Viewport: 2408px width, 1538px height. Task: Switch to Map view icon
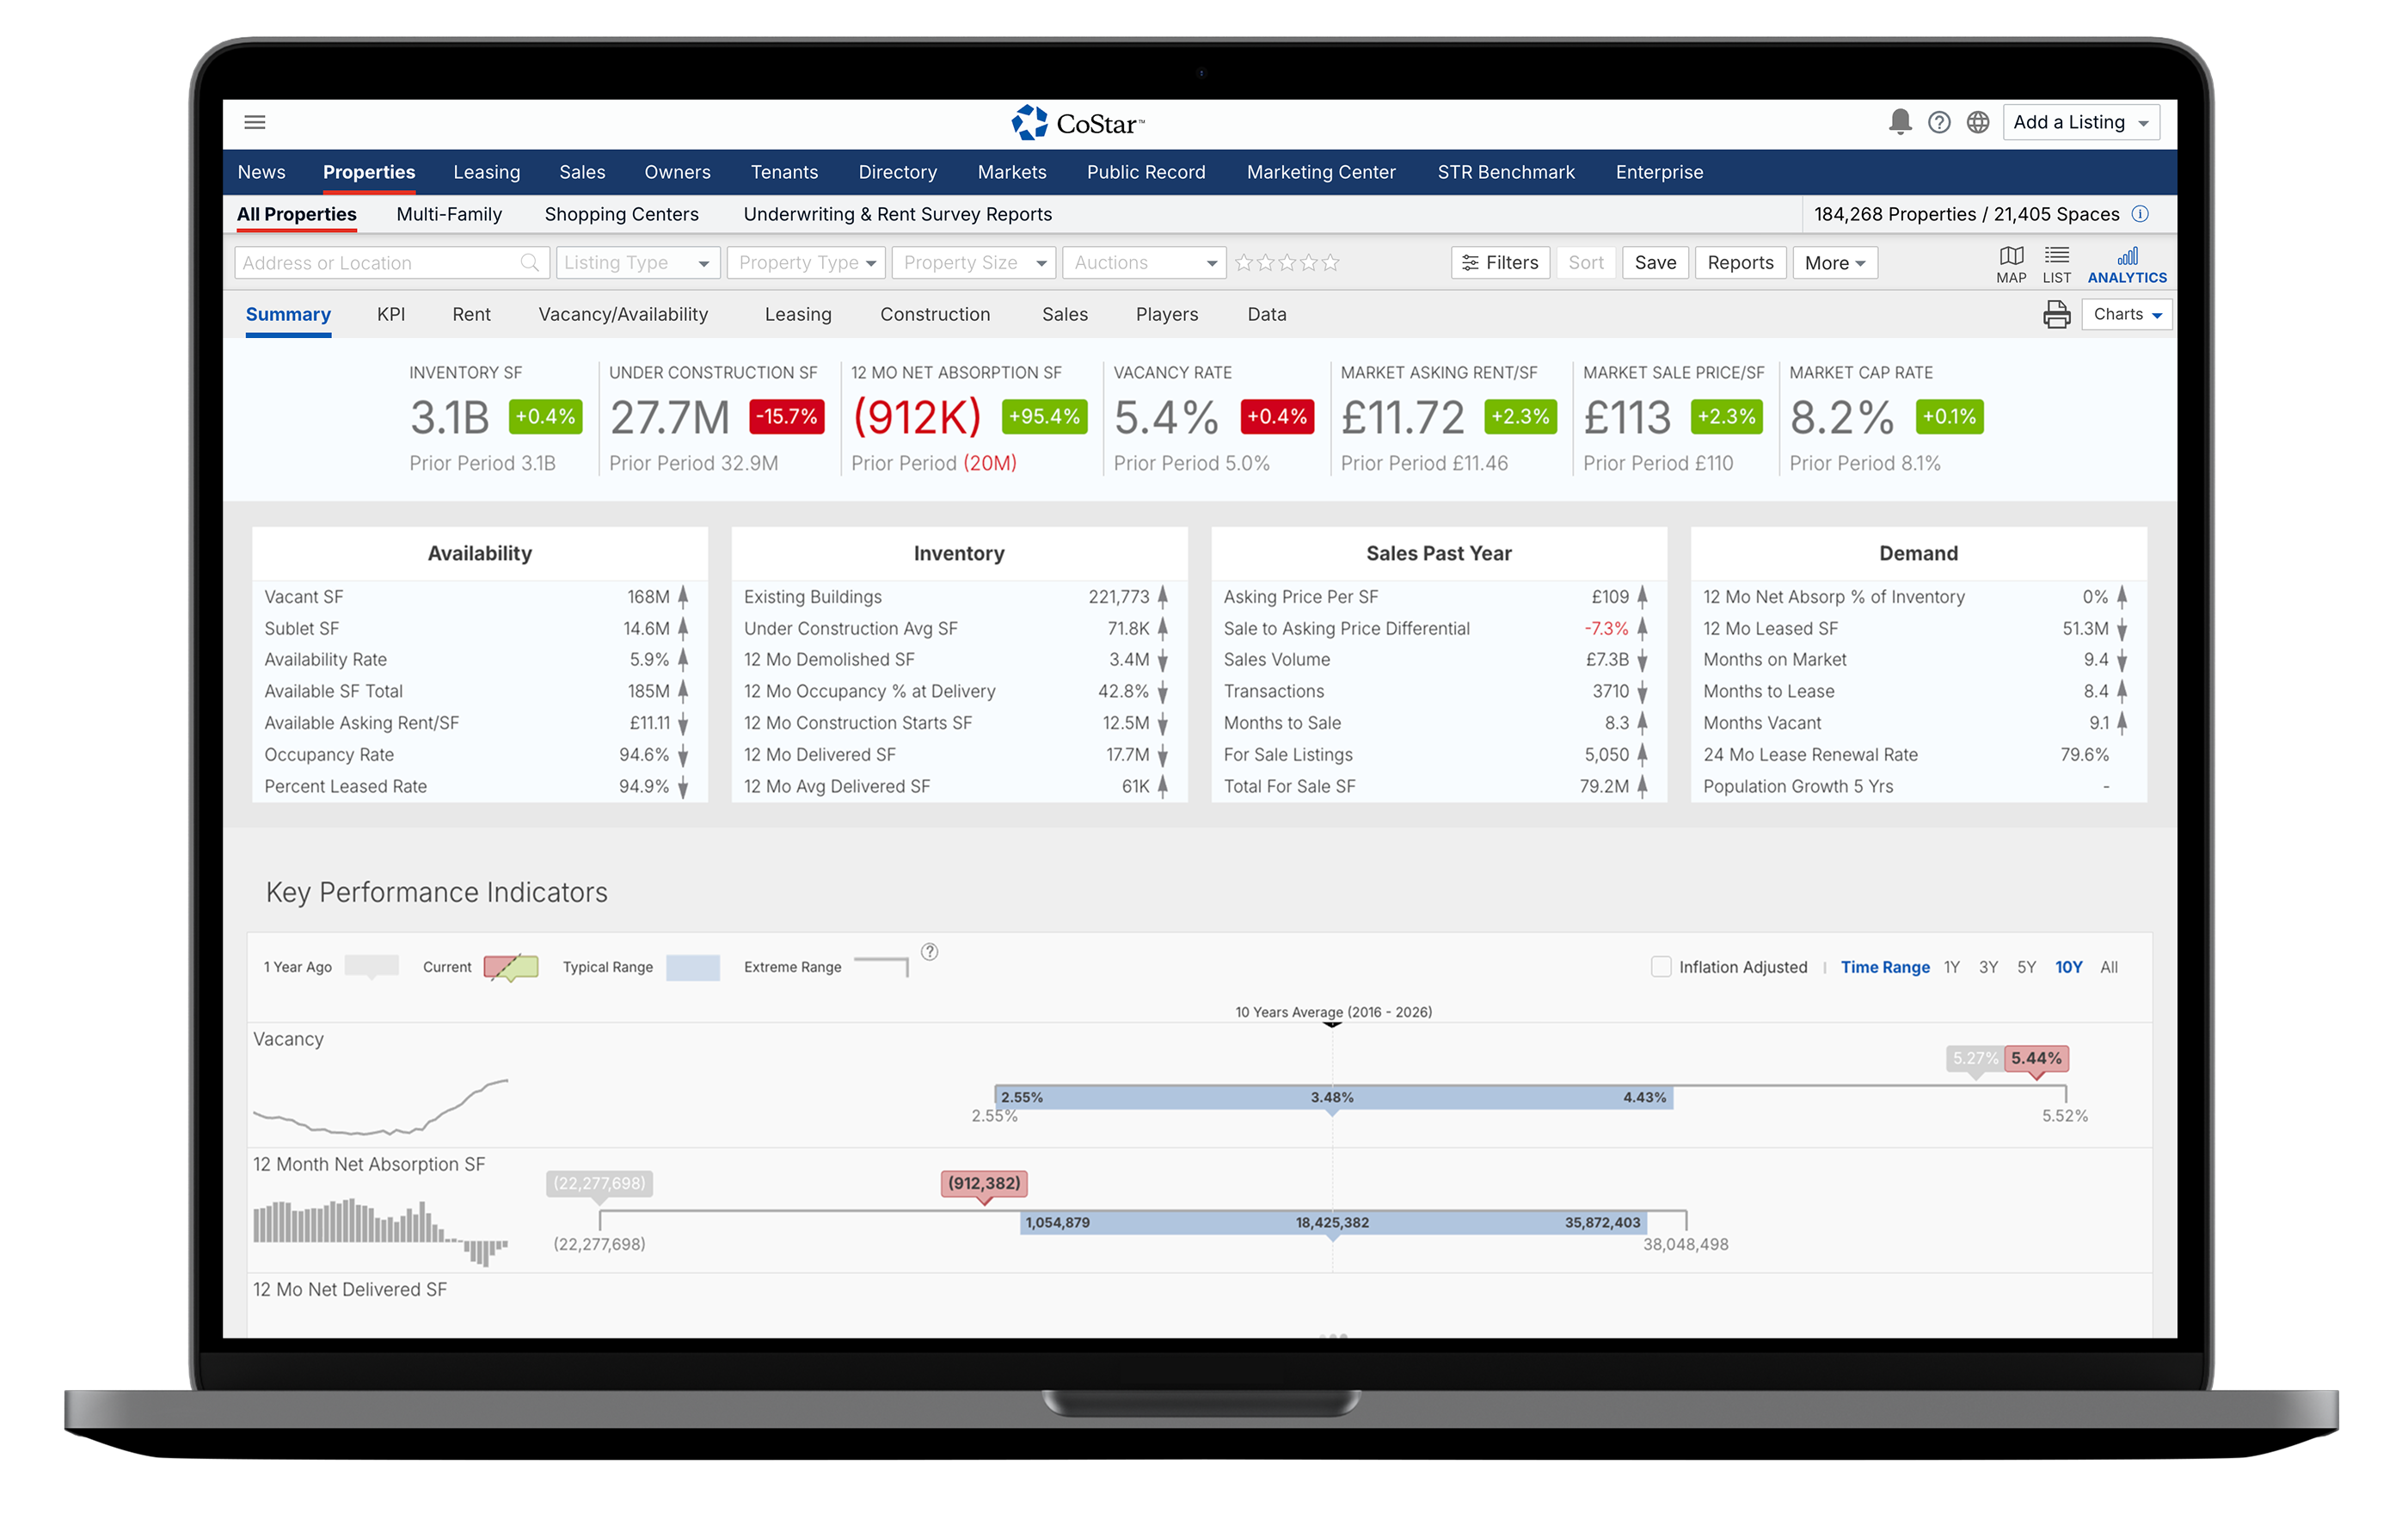coord(2011,264)
